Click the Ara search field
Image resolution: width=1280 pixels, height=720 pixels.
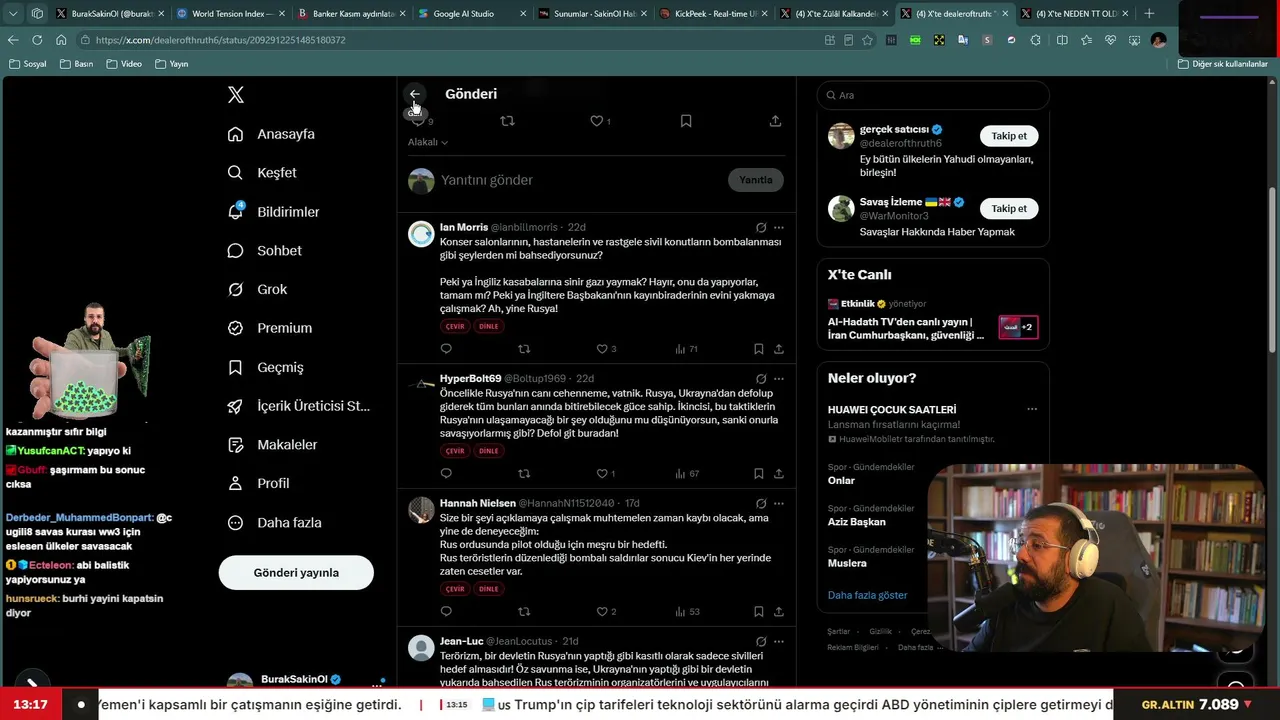coord(933,95)
